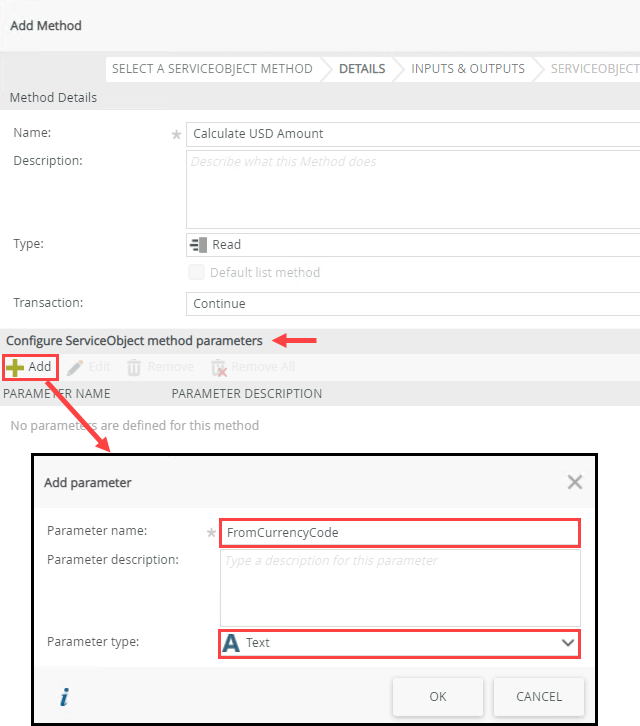This screenshot has height=726, width=640.
Task: Click the Remove toolbar label
Action: [x=171, y=367]
